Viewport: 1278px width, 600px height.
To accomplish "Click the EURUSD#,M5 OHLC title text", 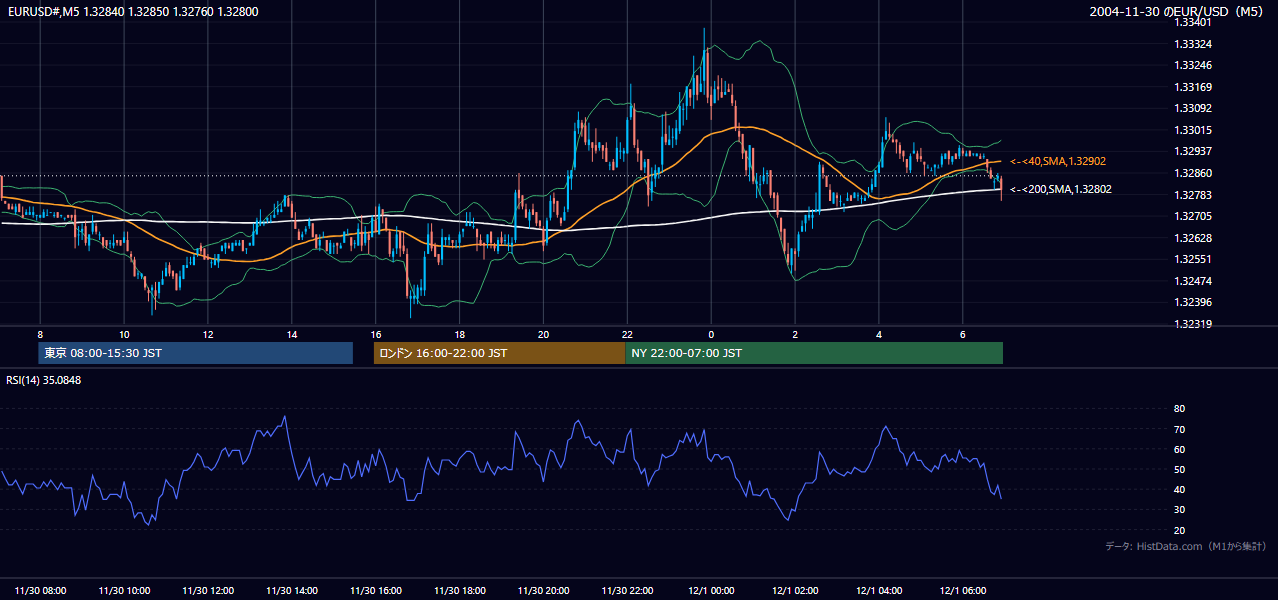I will click(132, 11).
